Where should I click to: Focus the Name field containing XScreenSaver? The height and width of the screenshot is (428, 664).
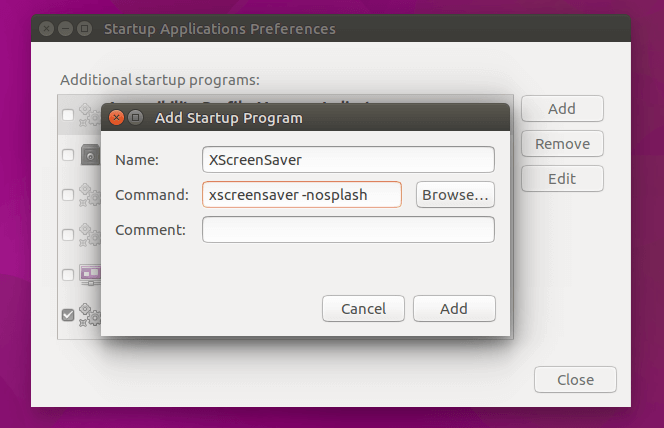click(348, 160)
